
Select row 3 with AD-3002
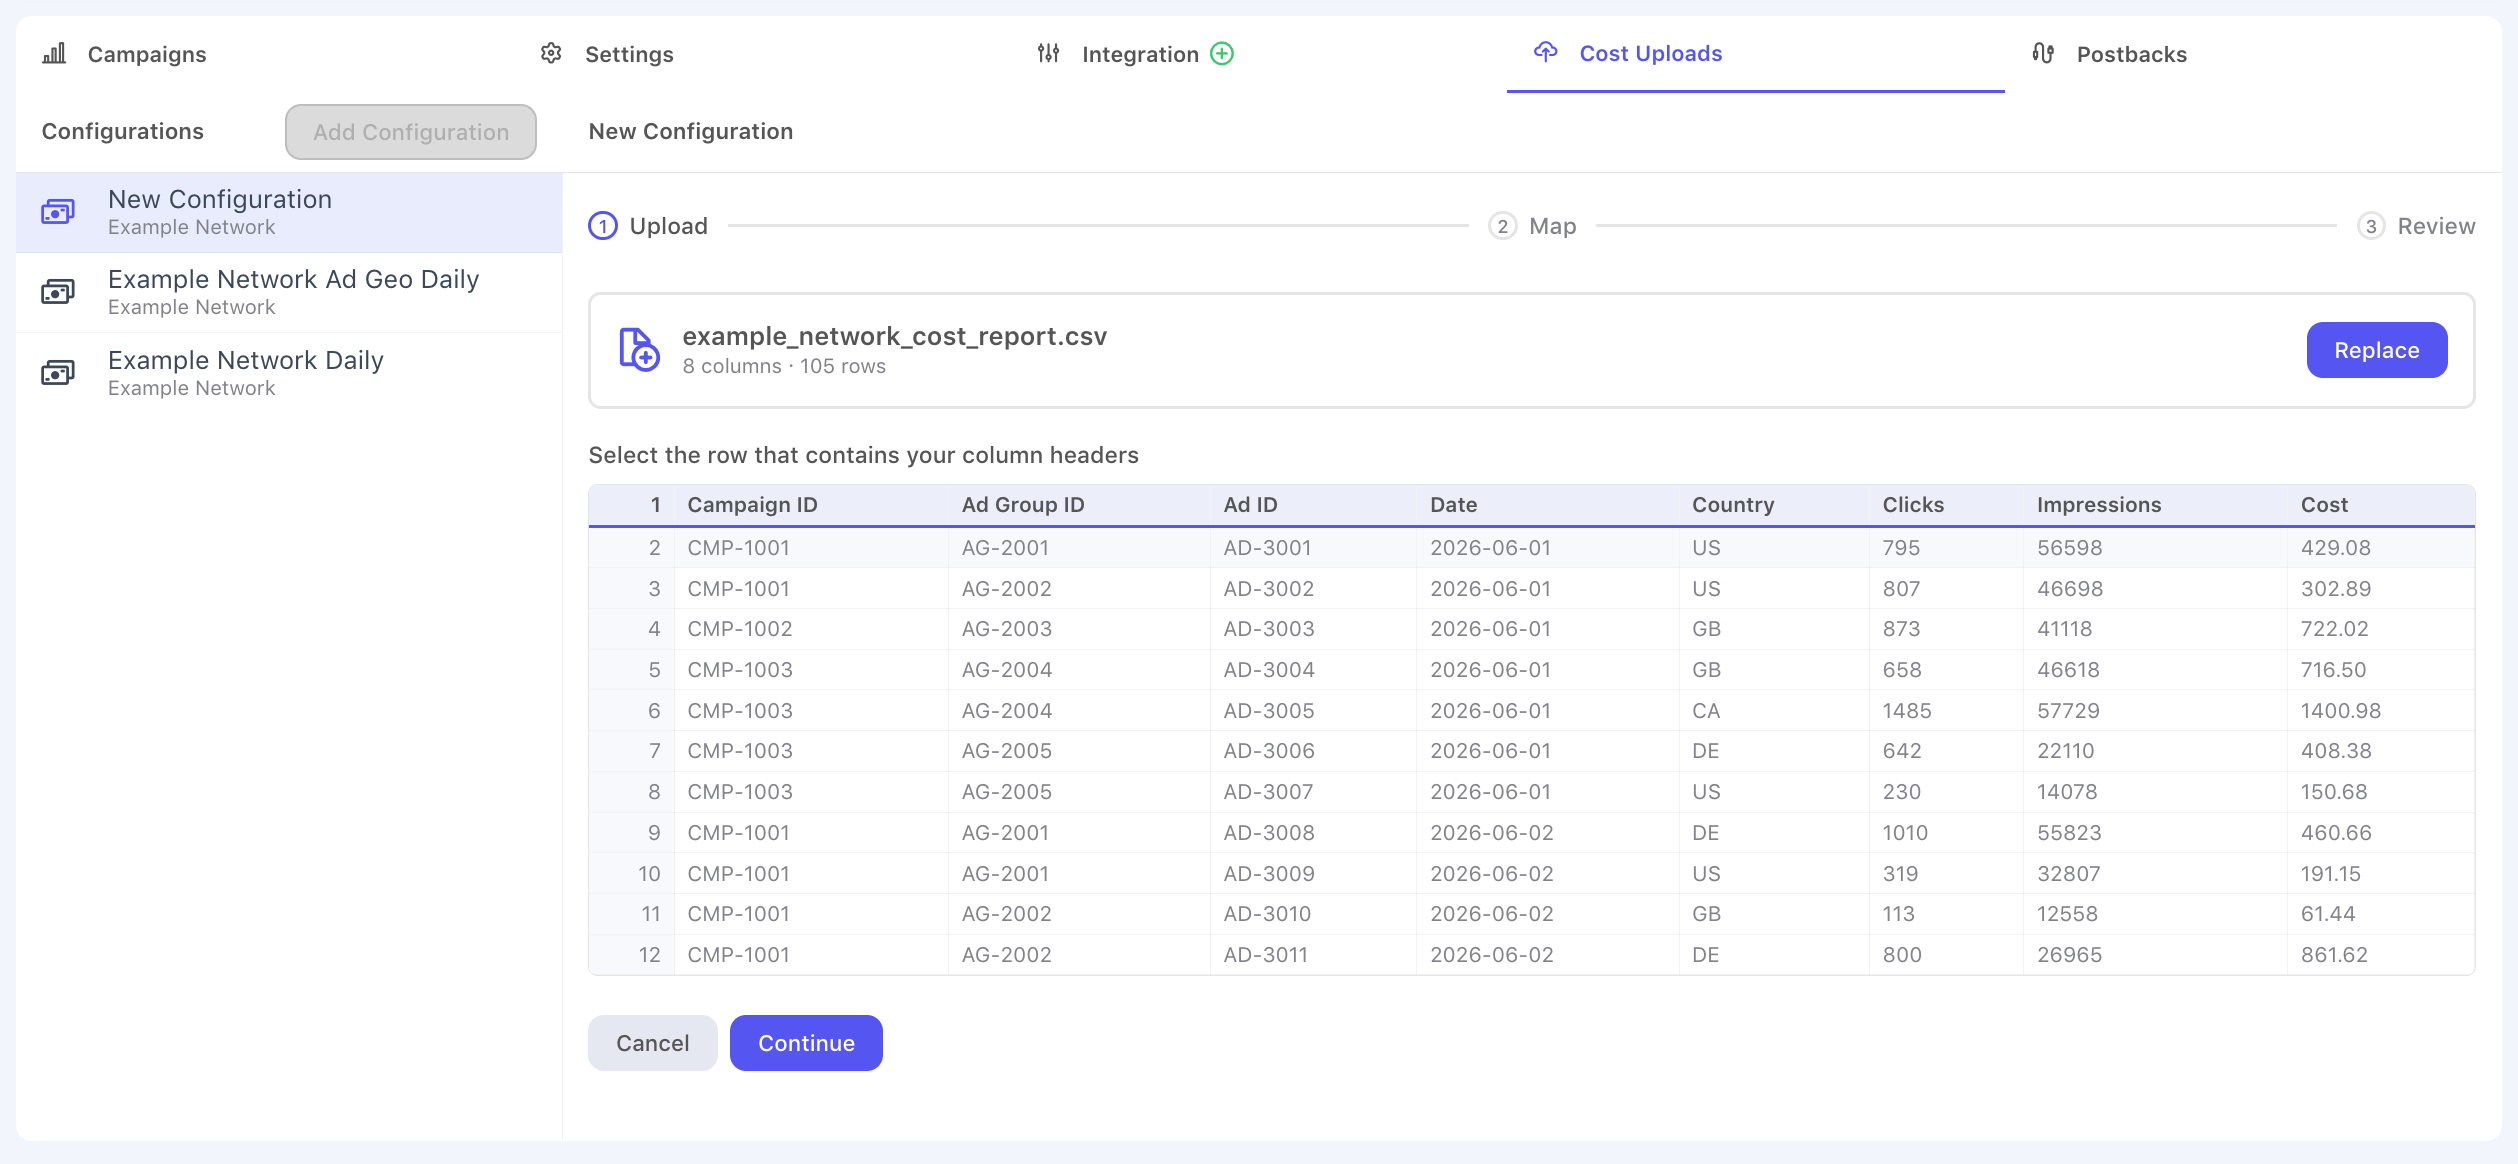[1531, 589]
